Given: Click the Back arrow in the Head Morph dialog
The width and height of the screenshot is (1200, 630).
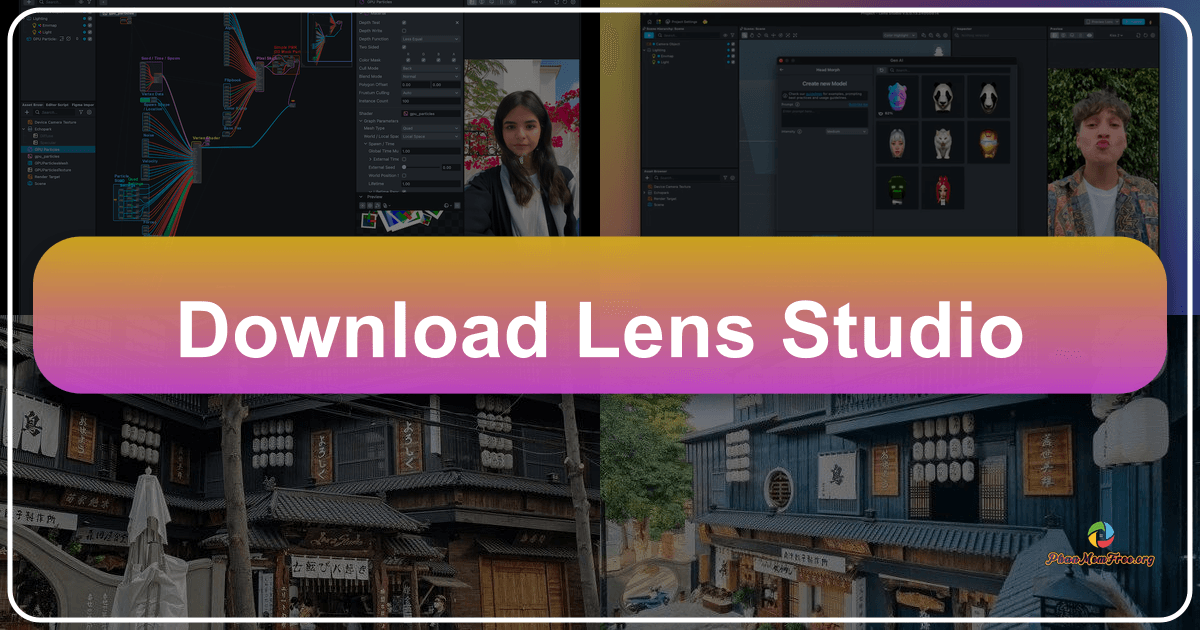Looking at the screenshot, I should pyautogui.click(x=781, y=70).
